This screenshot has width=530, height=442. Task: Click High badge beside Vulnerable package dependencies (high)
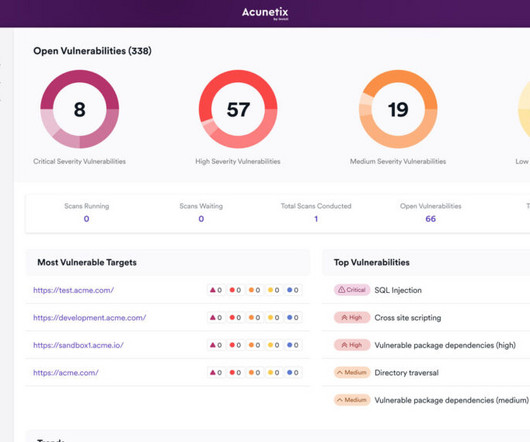click(352, 345)
